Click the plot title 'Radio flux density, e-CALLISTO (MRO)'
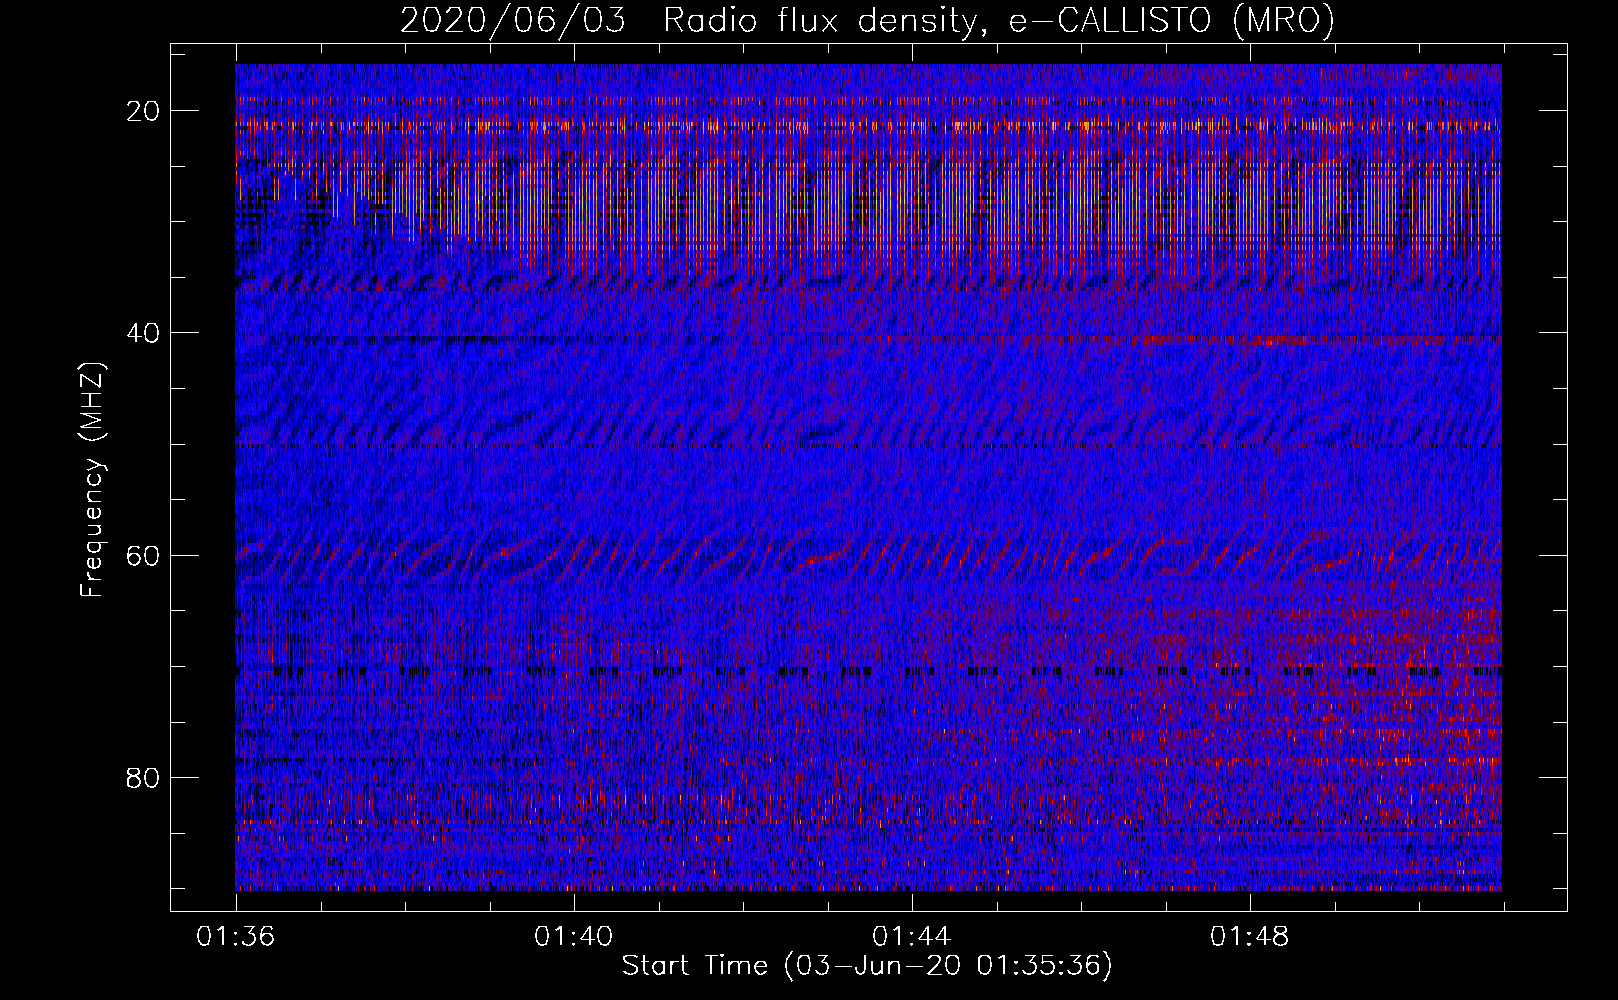 [x=998, y=20]
